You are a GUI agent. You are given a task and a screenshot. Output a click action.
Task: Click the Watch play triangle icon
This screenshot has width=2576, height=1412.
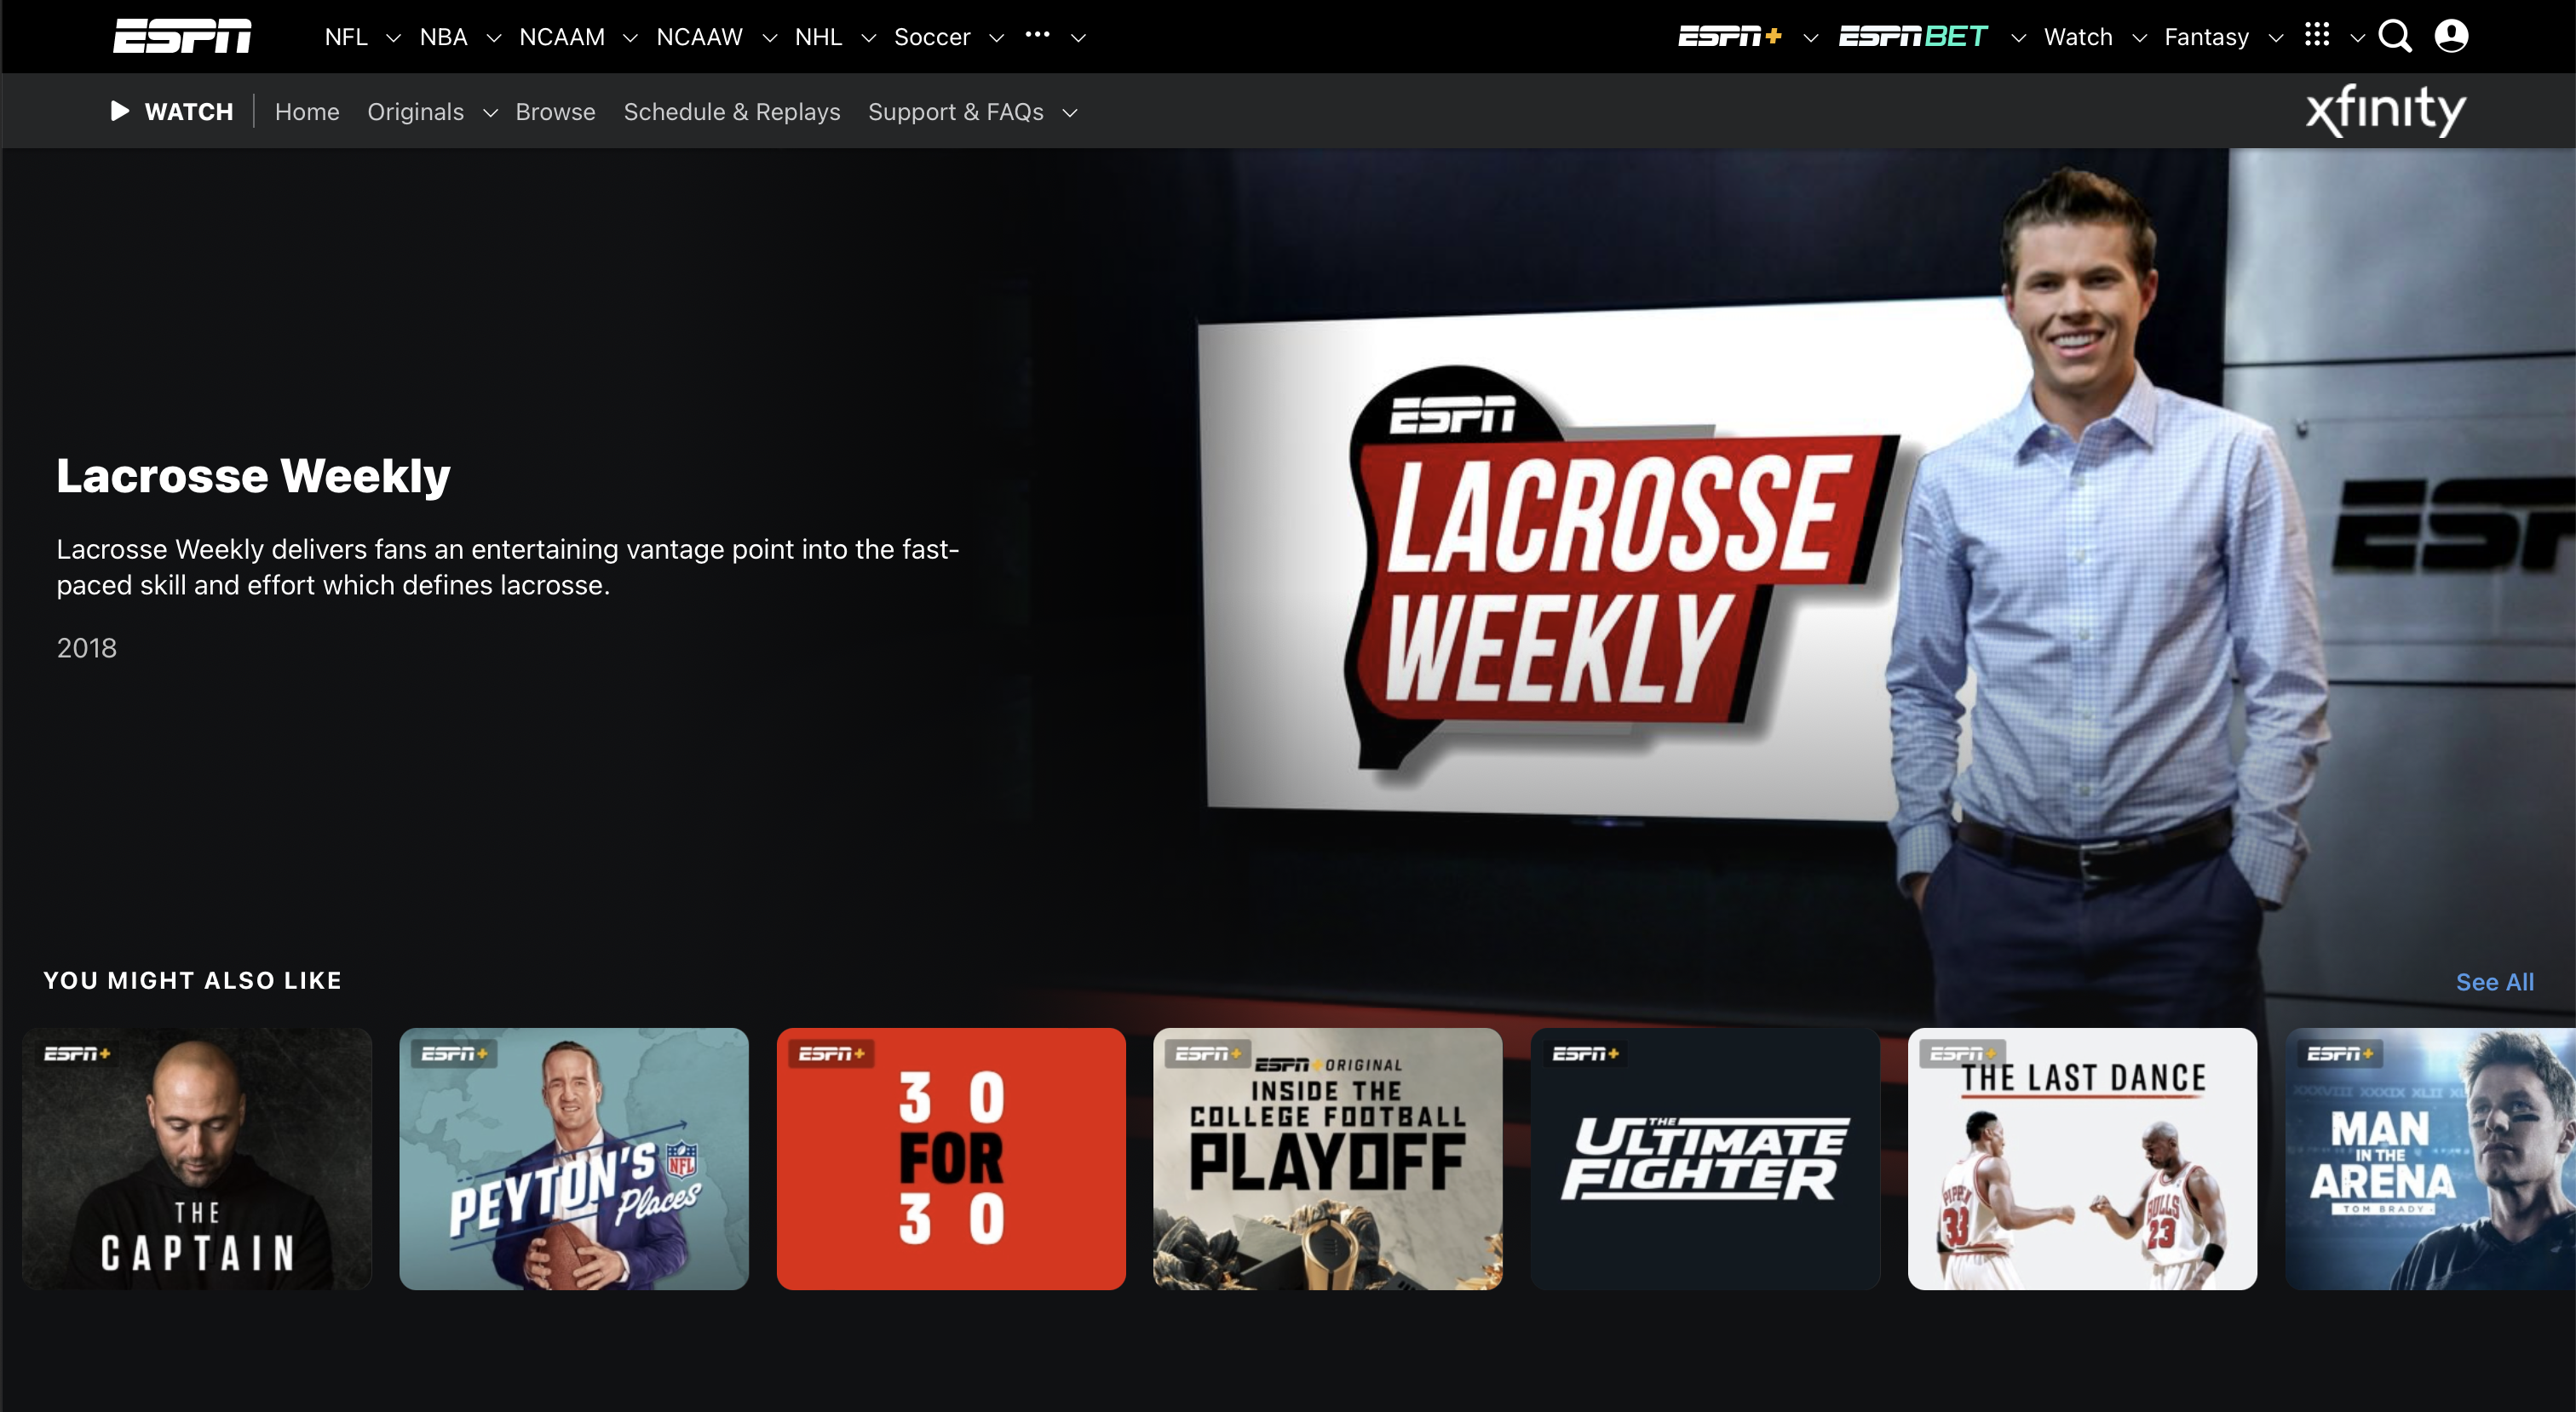click(120, 111)
